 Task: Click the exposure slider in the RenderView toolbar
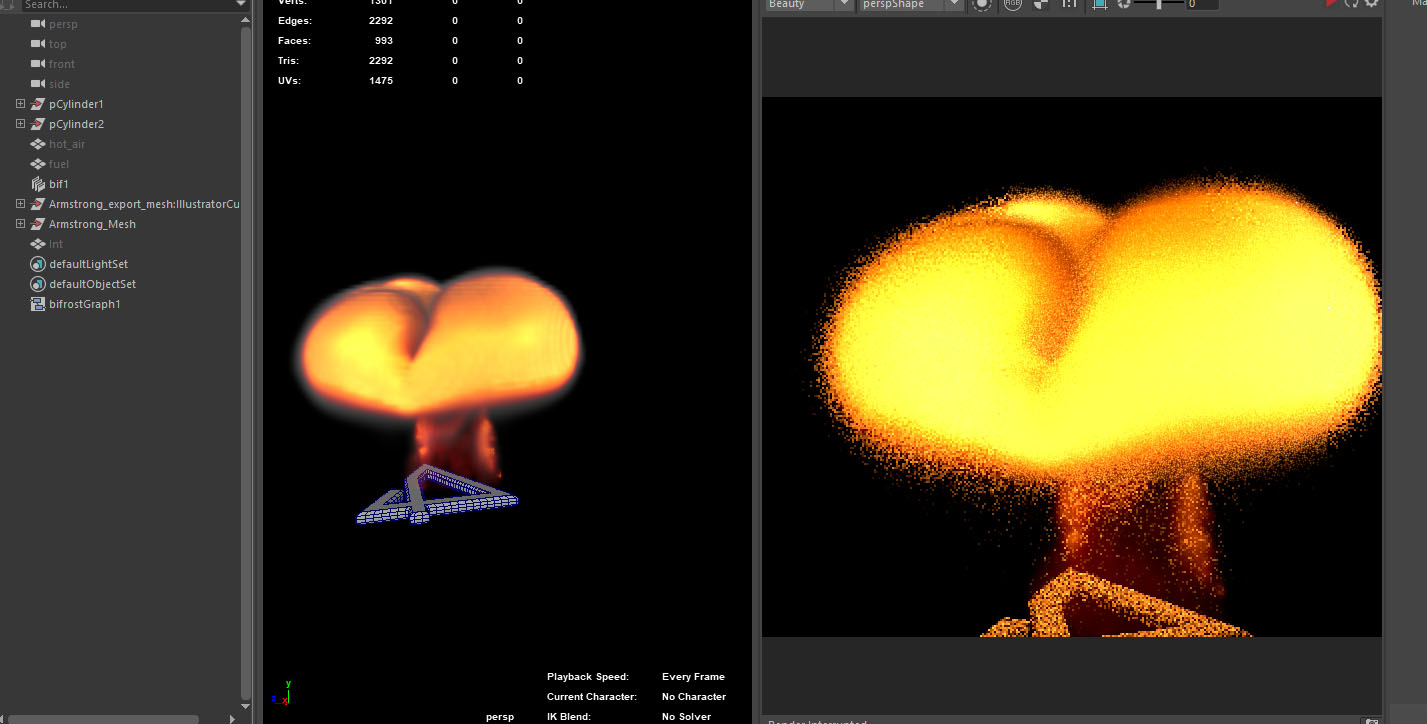click(1157, 5)
